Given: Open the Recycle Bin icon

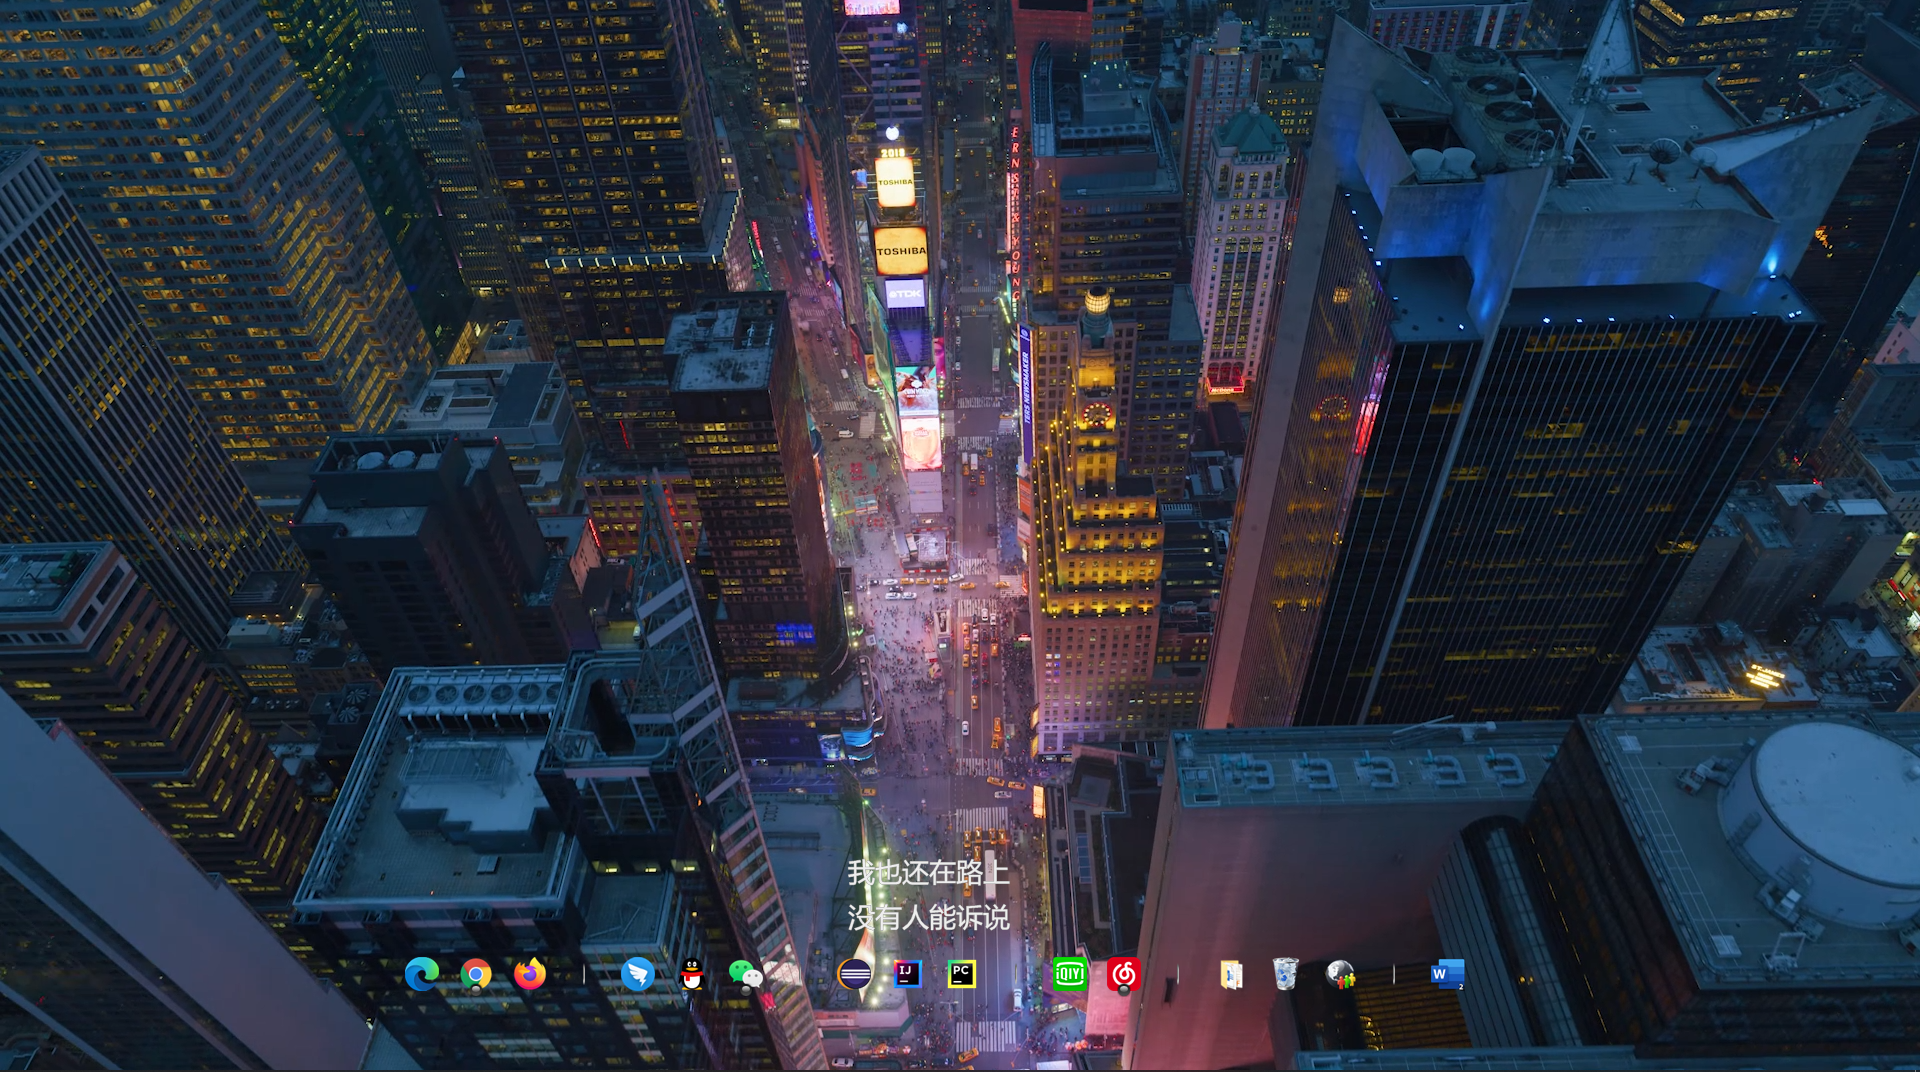Looking at the screenshot, I should tap(1286, 973).
